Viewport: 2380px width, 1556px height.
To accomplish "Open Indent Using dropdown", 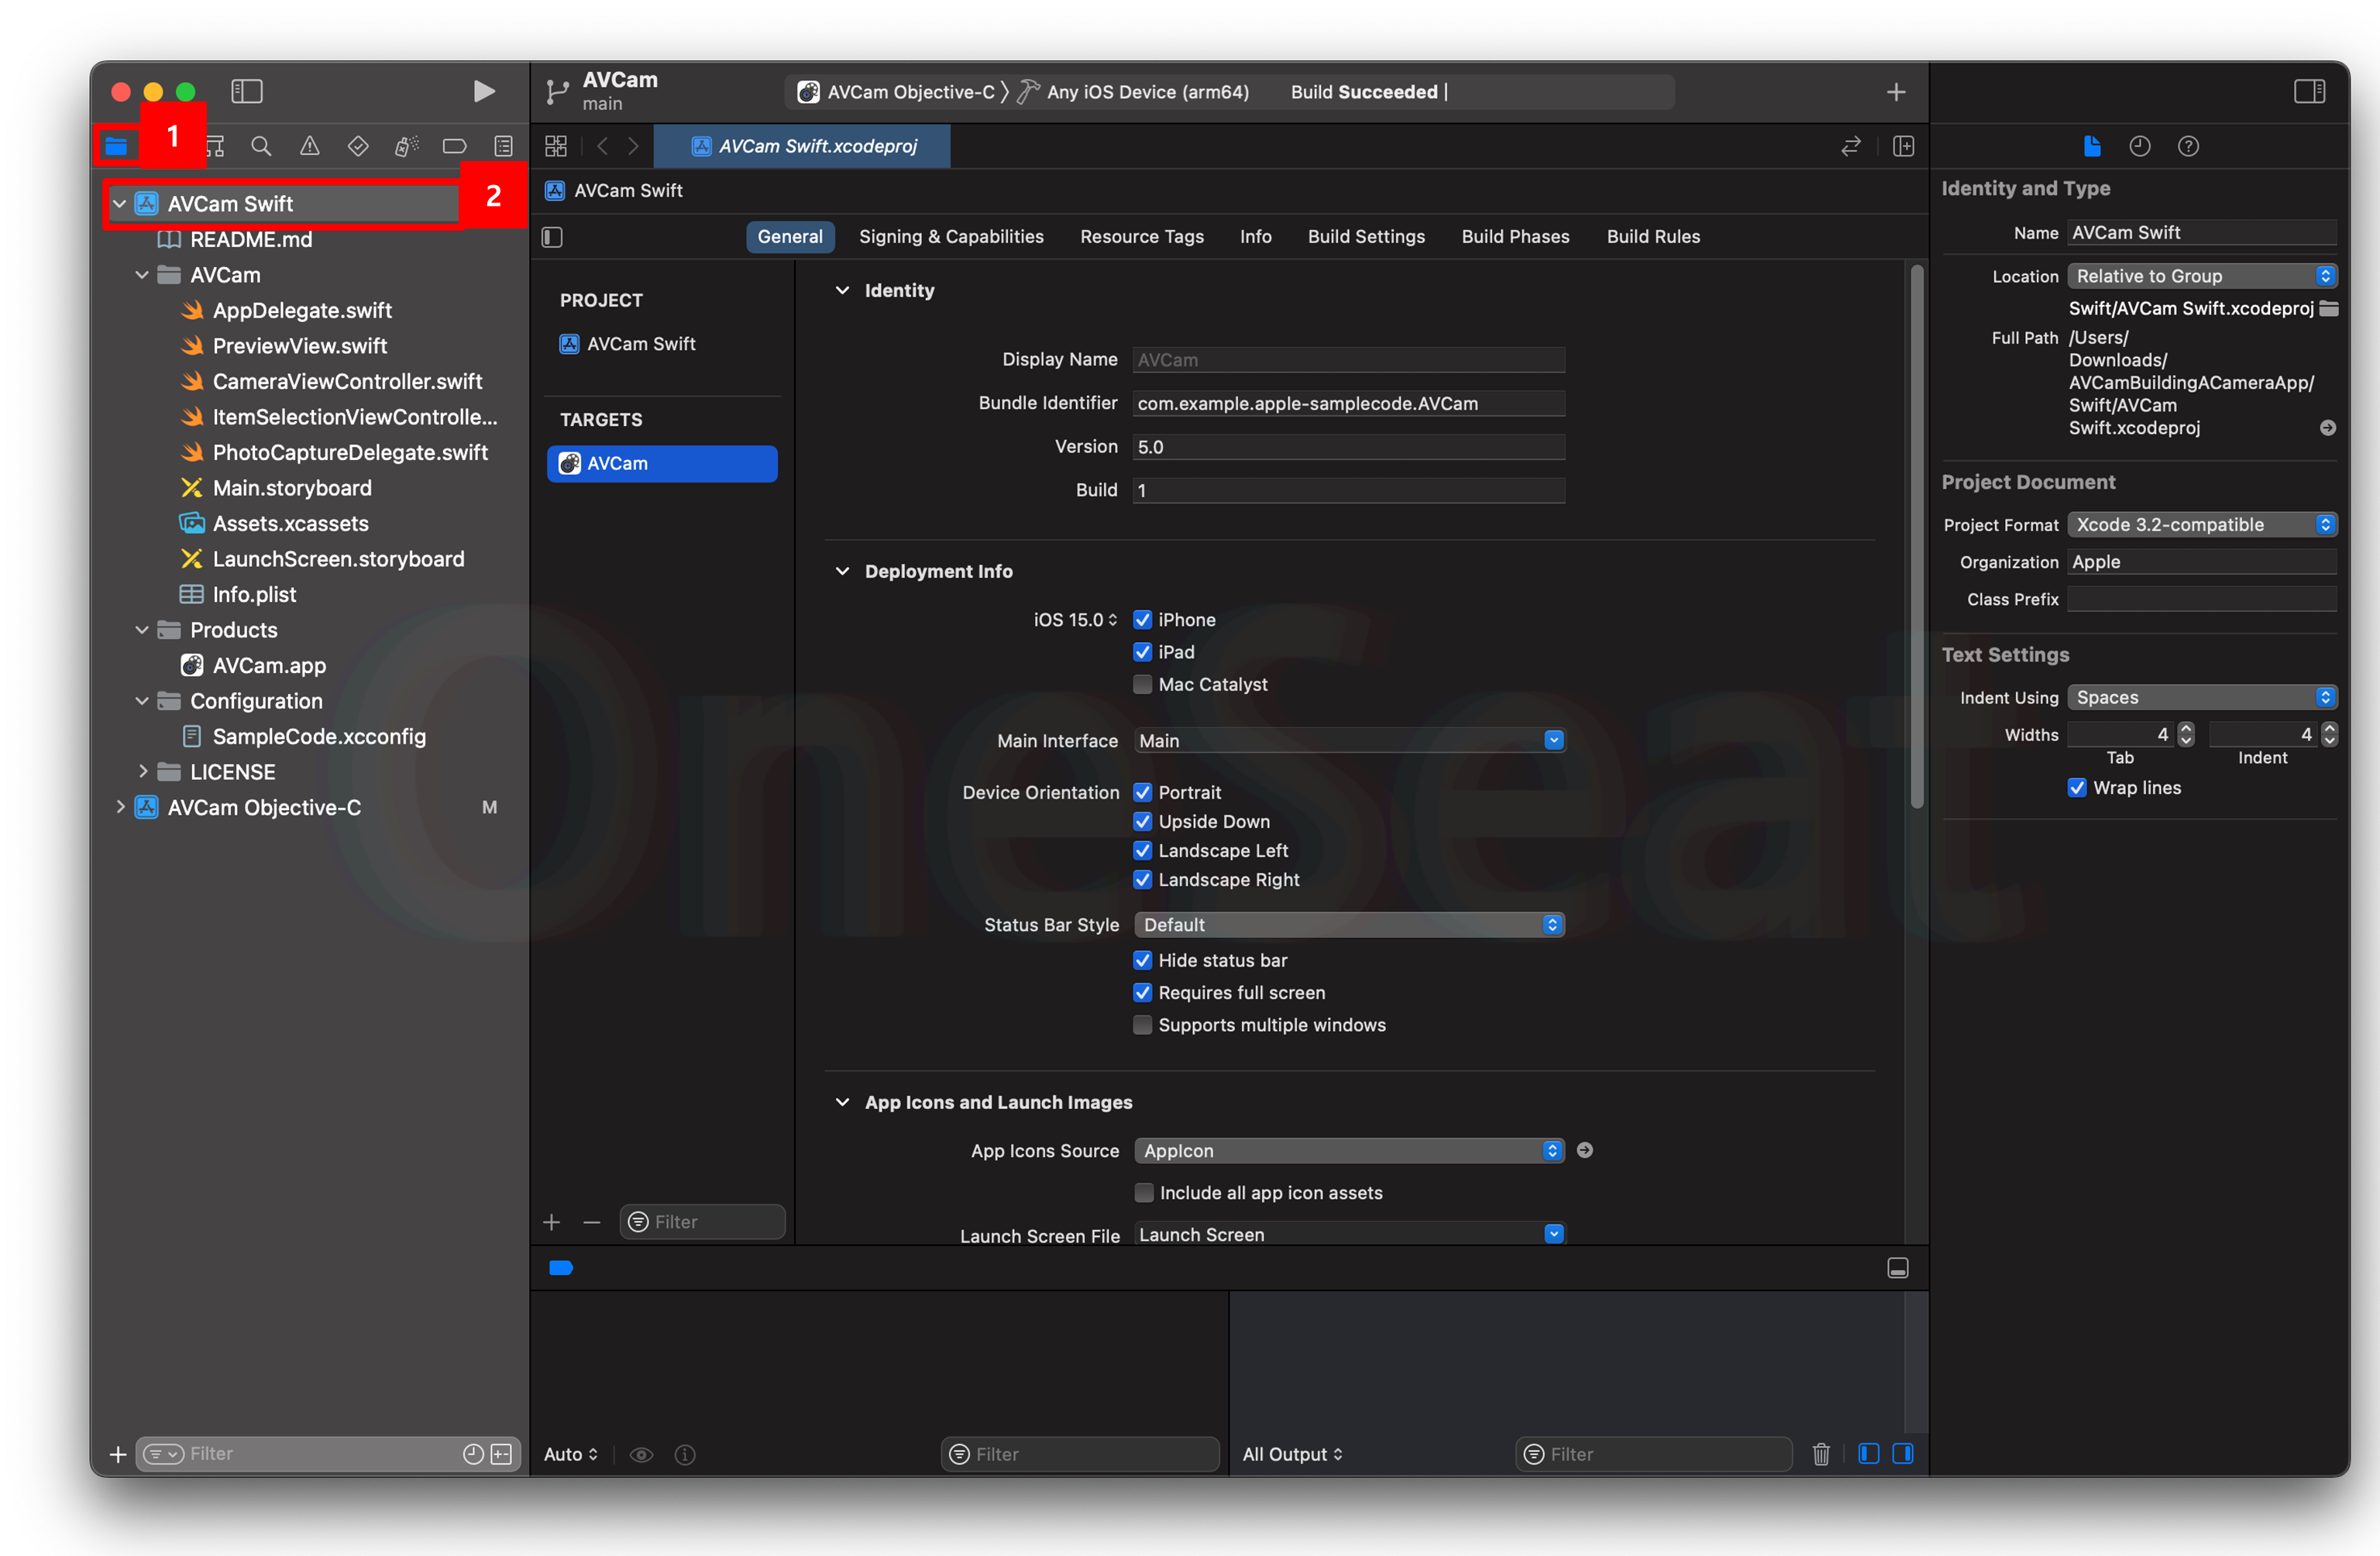I will (x=2203, y=698).
